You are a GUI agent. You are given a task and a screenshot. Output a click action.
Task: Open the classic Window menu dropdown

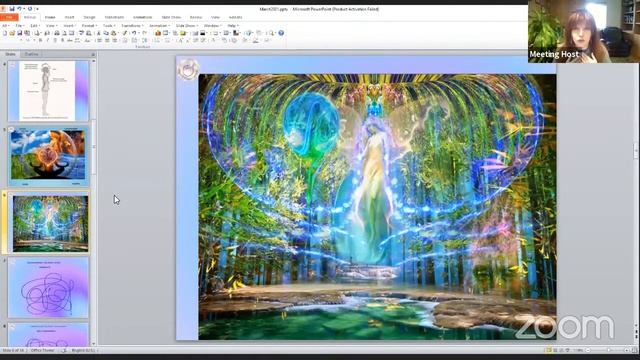point(213,26)
